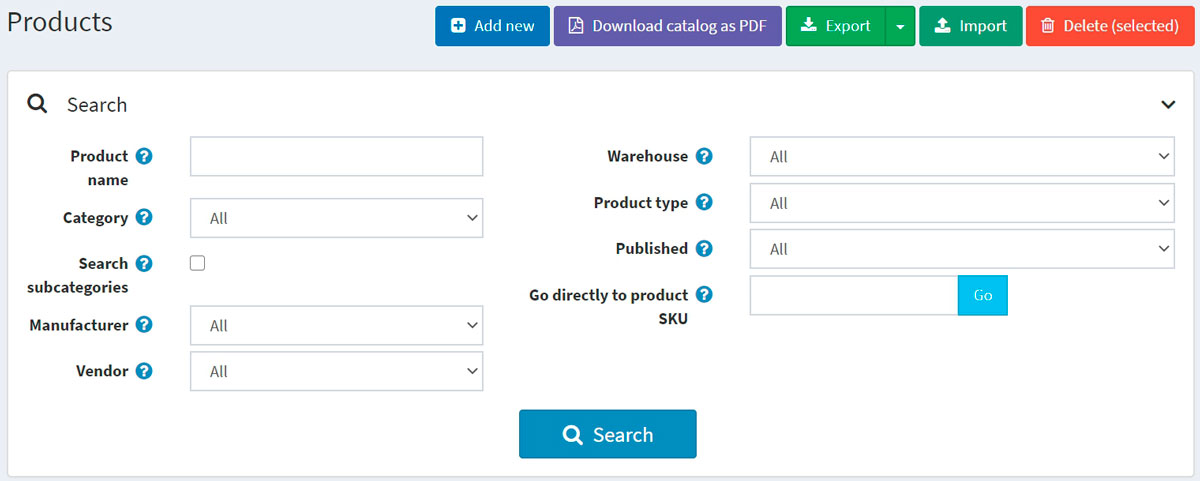Click help icon for Go directly to SKU
Screen dimensions: 1200x481
(x=704, y=295)
